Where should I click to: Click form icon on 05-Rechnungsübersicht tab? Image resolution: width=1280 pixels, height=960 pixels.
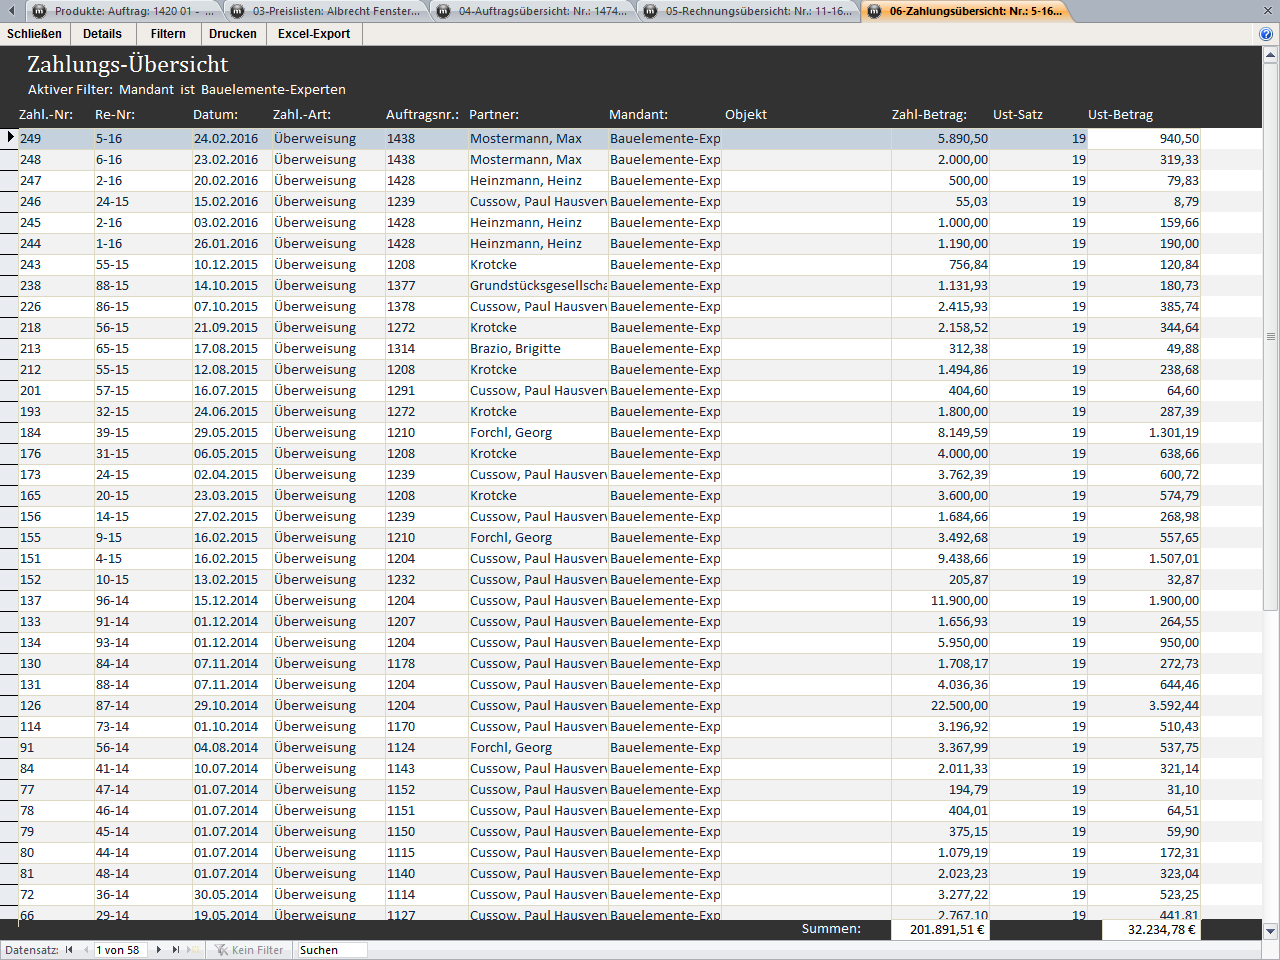[x=651, y=11]
